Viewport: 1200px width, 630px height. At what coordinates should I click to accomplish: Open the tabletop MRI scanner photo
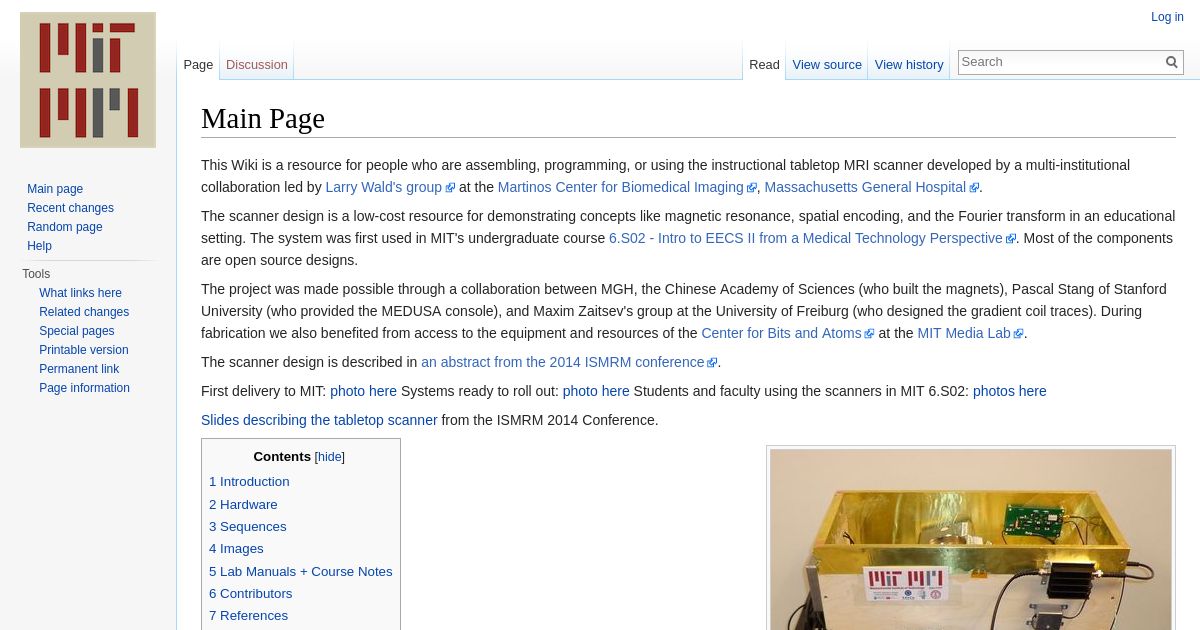[x=971, y=539]
